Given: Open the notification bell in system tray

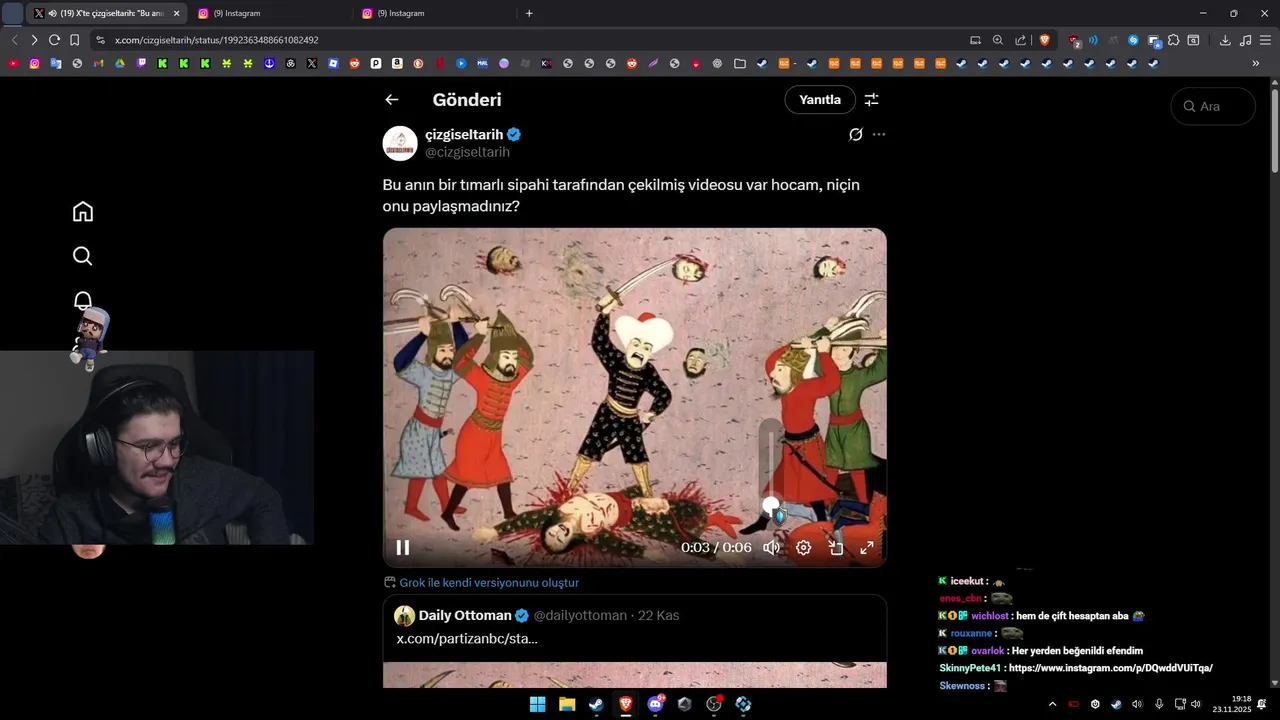Looking at the screenshot, I should coord(1261,704).
